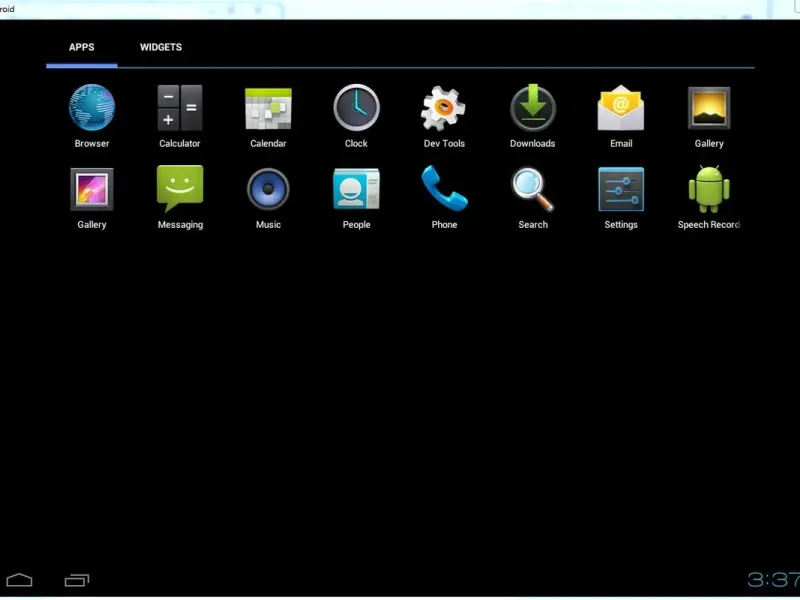
Task: Open Gallery with the sunset landscape icon
Action: [x=709, y=108]
